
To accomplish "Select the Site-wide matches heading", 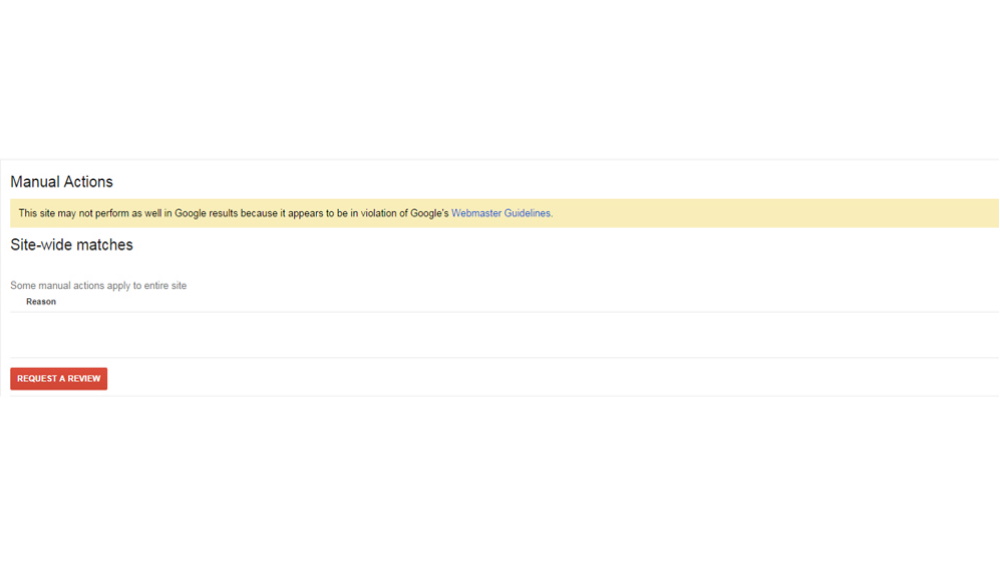I will pyautogui.click(x=71, y=245).
